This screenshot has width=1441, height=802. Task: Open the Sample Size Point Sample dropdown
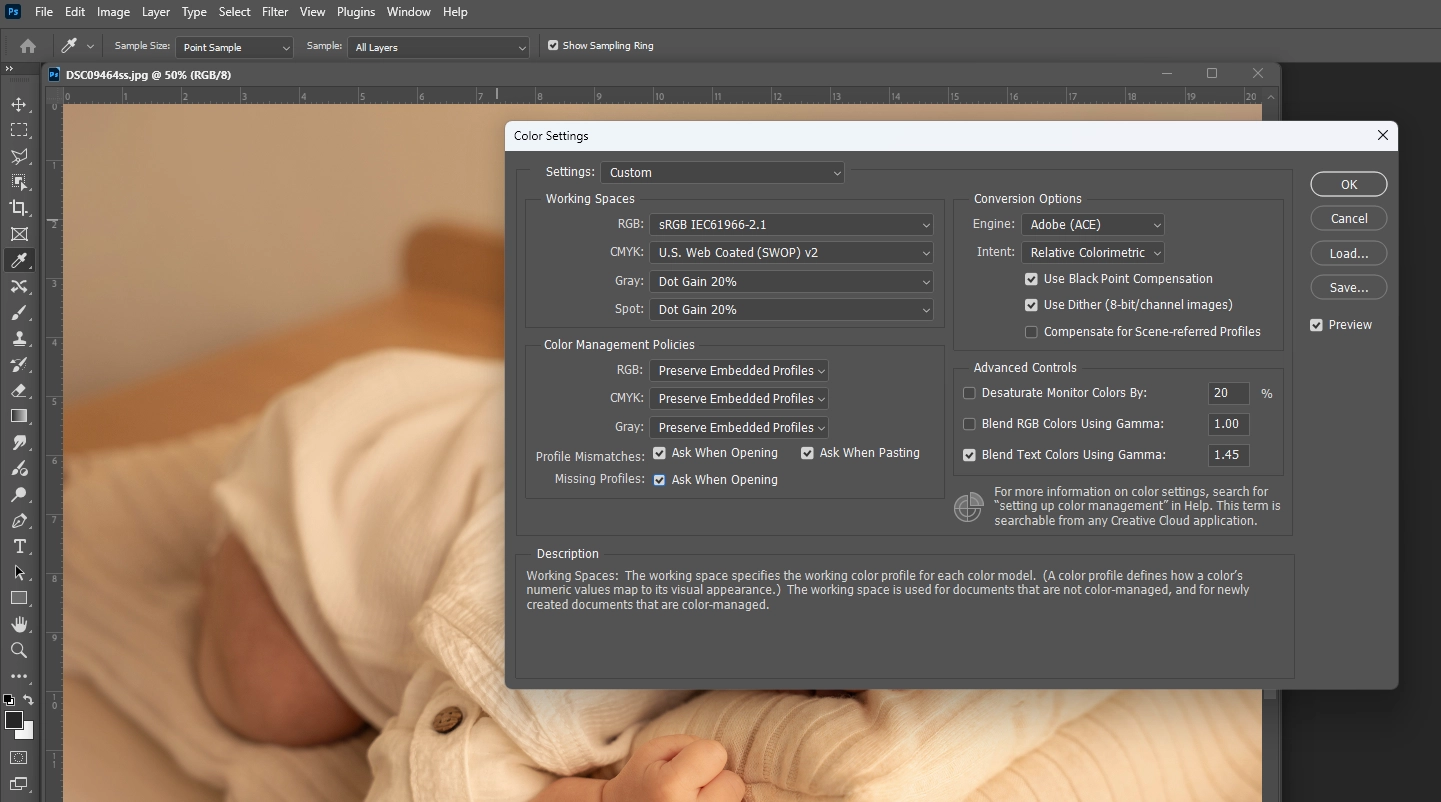(x=234, y=47)
